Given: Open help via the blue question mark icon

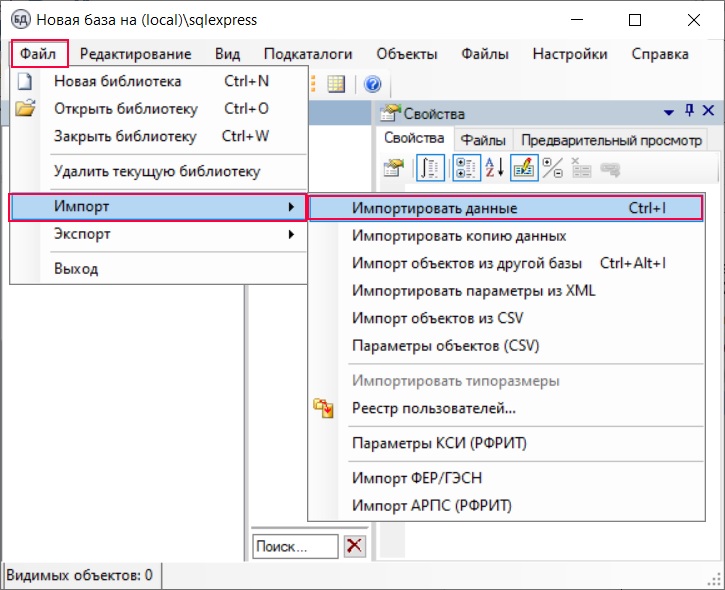Looking at the screenshot, I should click(x=373, y=84).
